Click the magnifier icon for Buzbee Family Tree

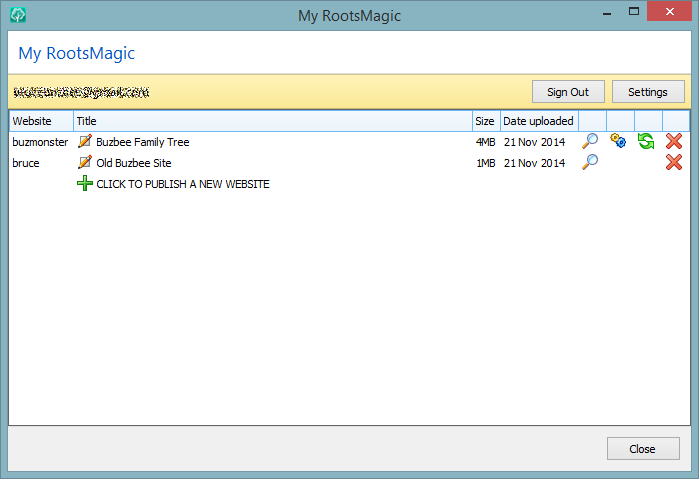(590, 141)
